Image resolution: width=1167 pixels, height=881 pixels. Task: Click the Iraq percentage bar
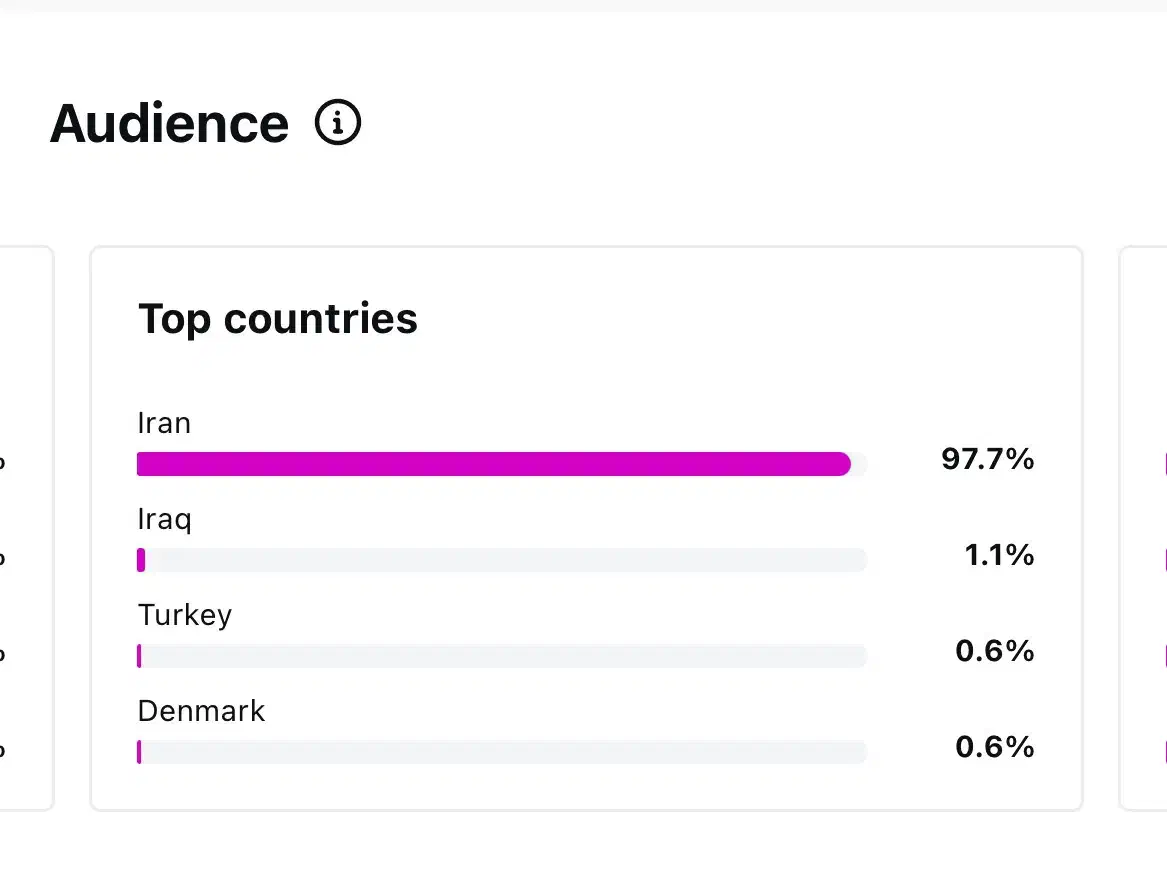(x=501, y=560)
